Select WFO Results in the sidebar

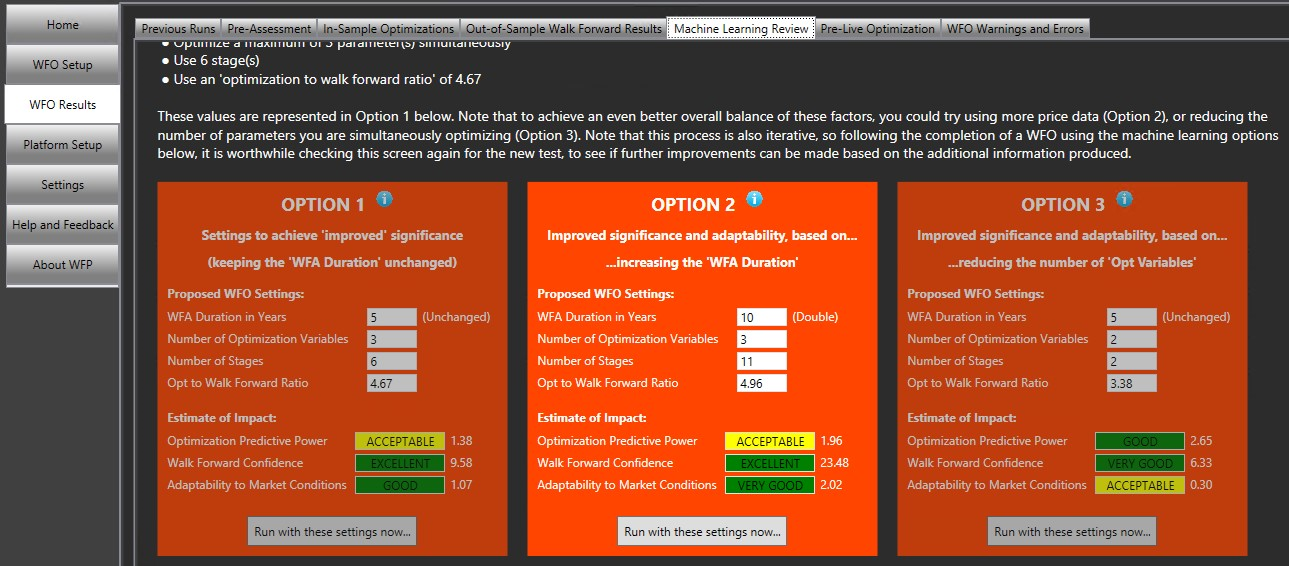pyautogui.click(x=62, y=105)
